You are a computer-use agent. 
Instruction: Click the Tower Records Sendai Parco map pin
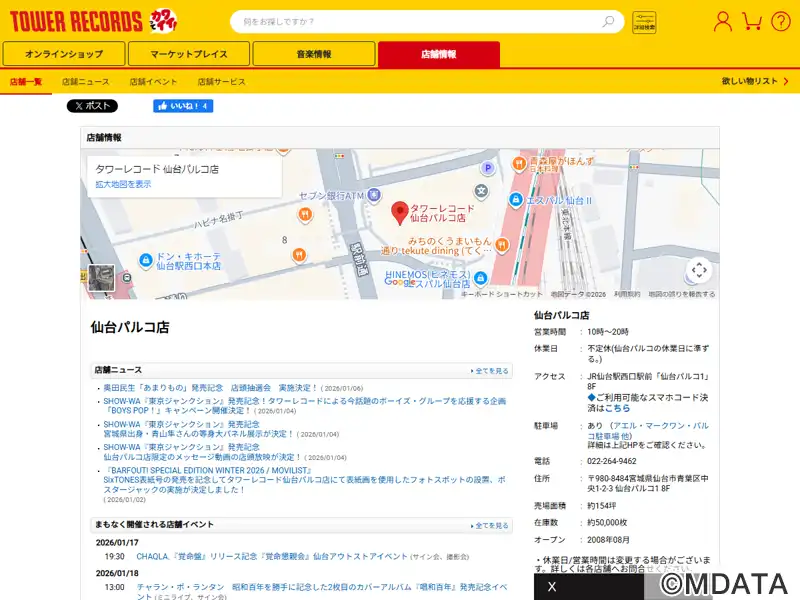(399, 212)
